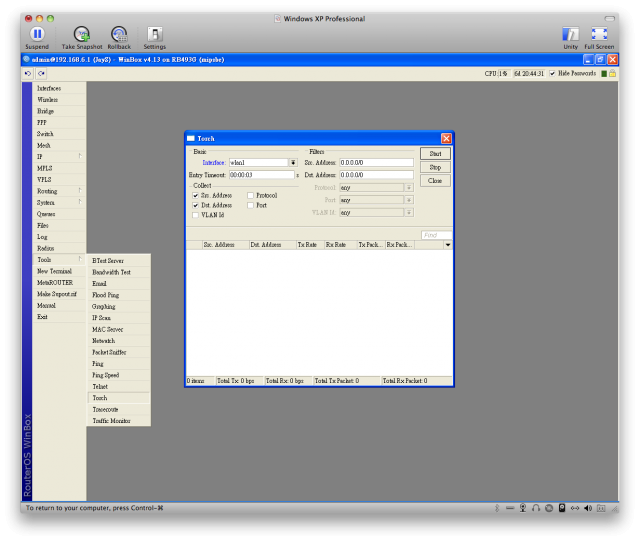Open virtual machine Settings icon
Viewport: 640px width, 542px height.
click(x=155, y=34)
